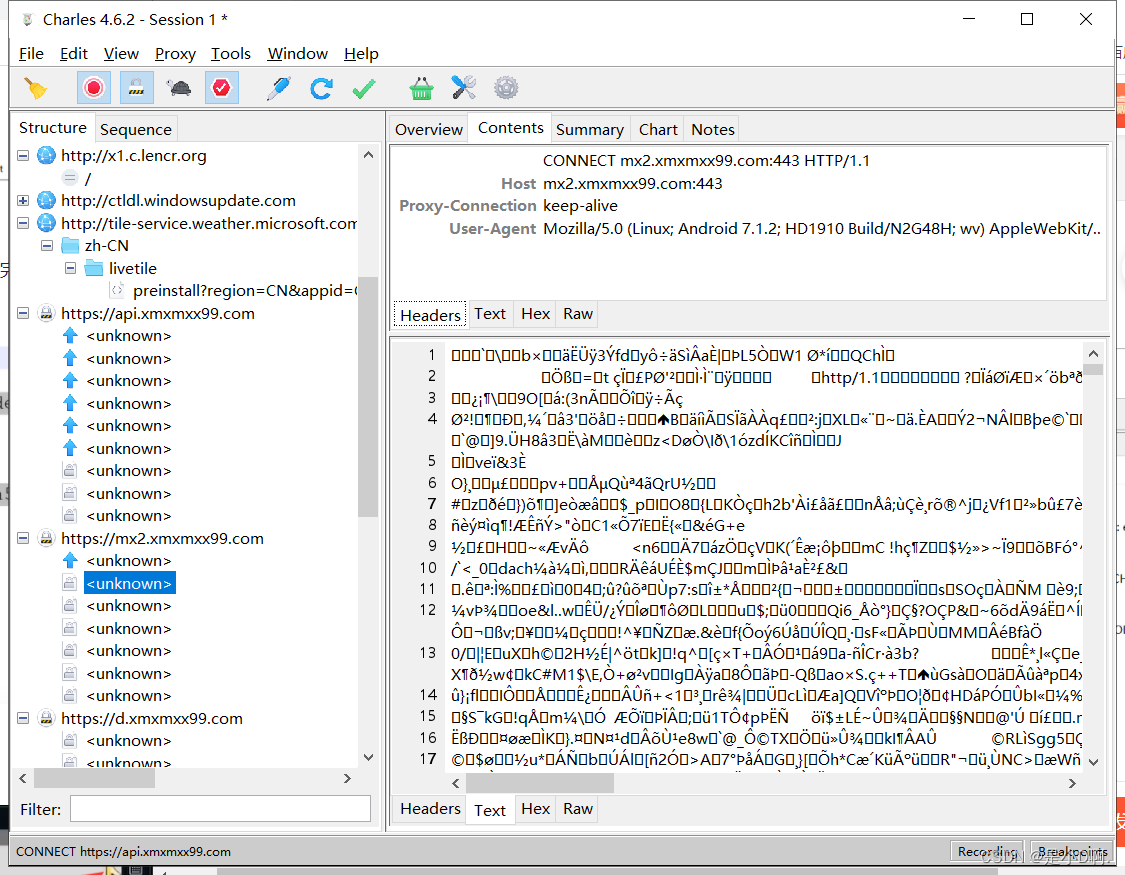
Task: Click tree vertical scrollbar down arrow
Action: 368,757
